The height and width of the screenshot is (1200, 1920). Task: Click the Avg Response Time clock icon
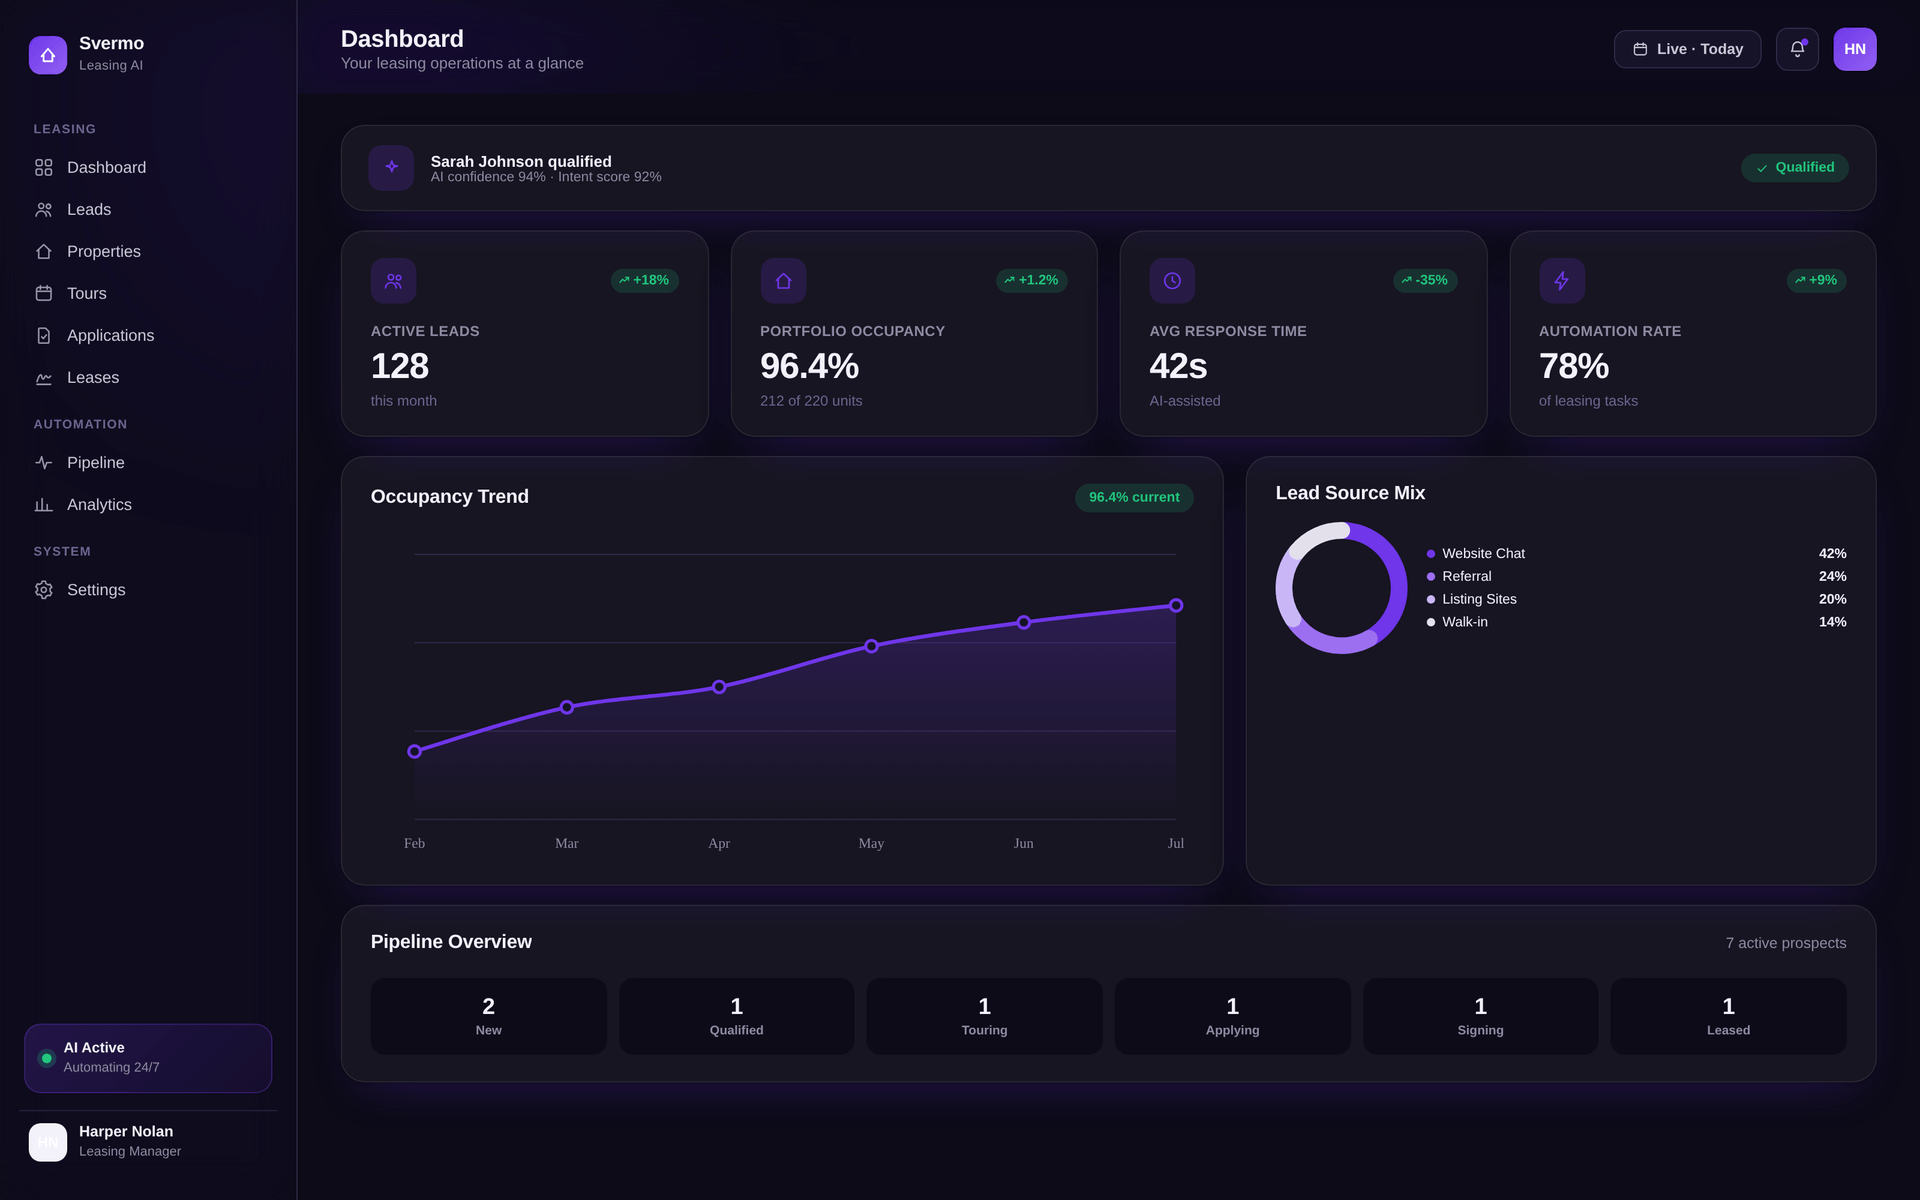pos(1172,281)
